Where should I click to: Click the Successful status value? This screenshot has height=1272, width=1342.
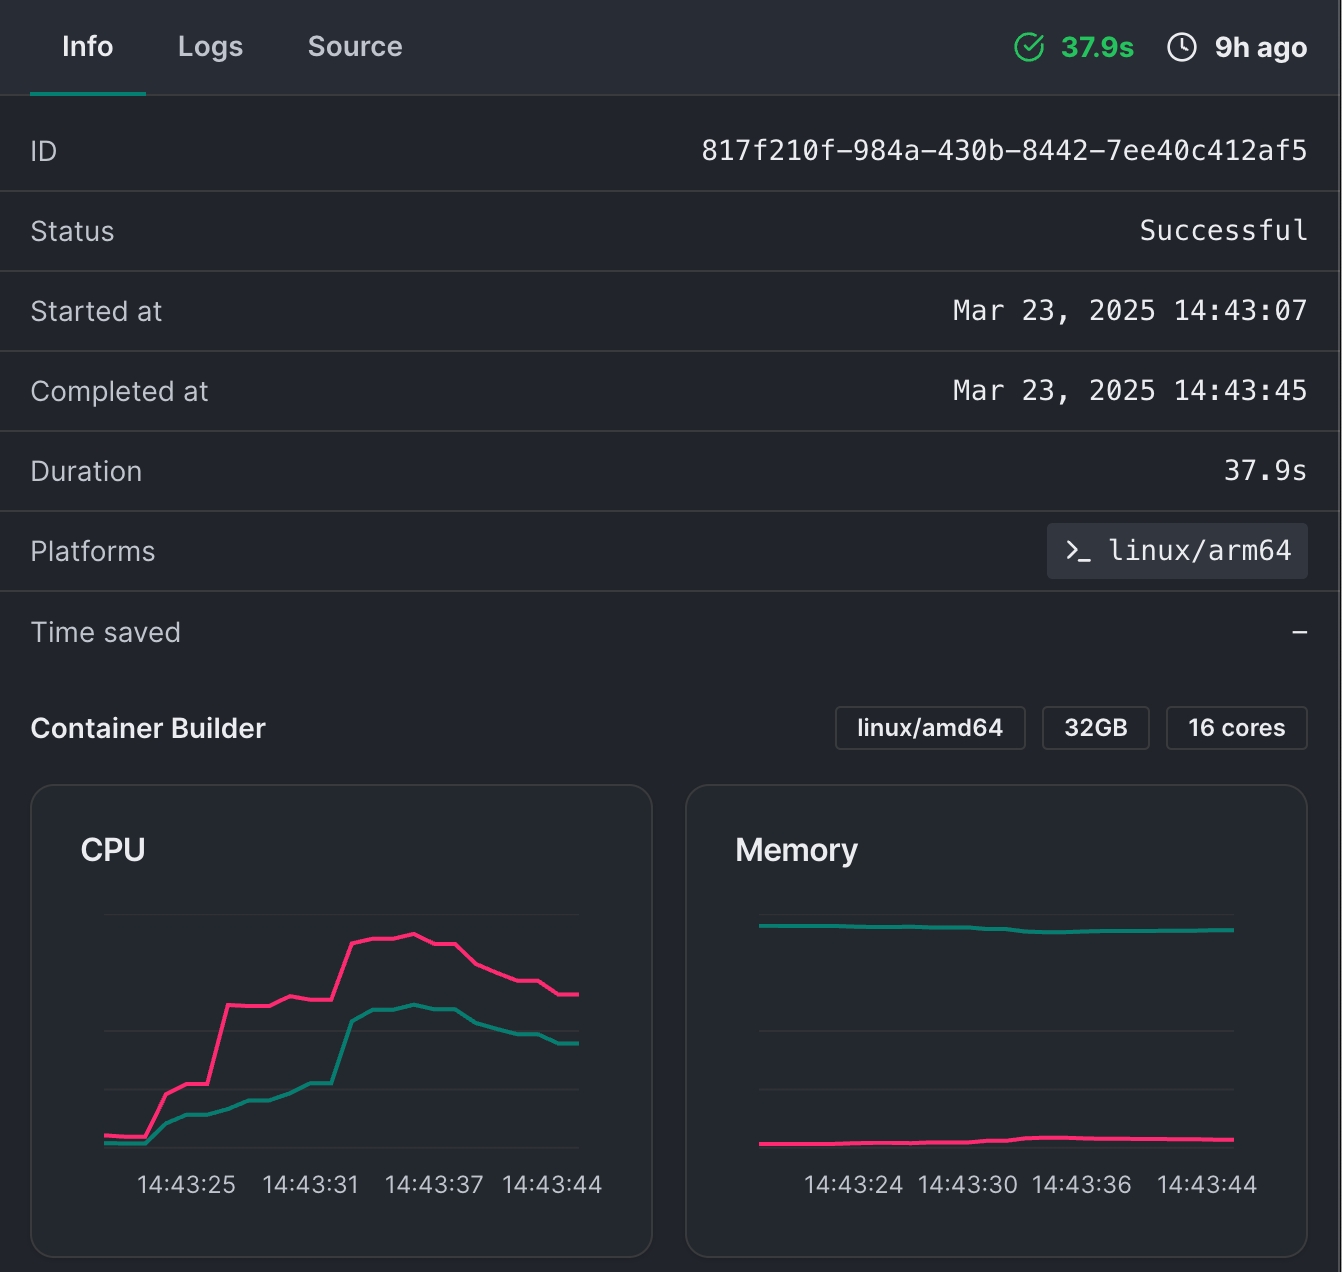click(1223, 231)
